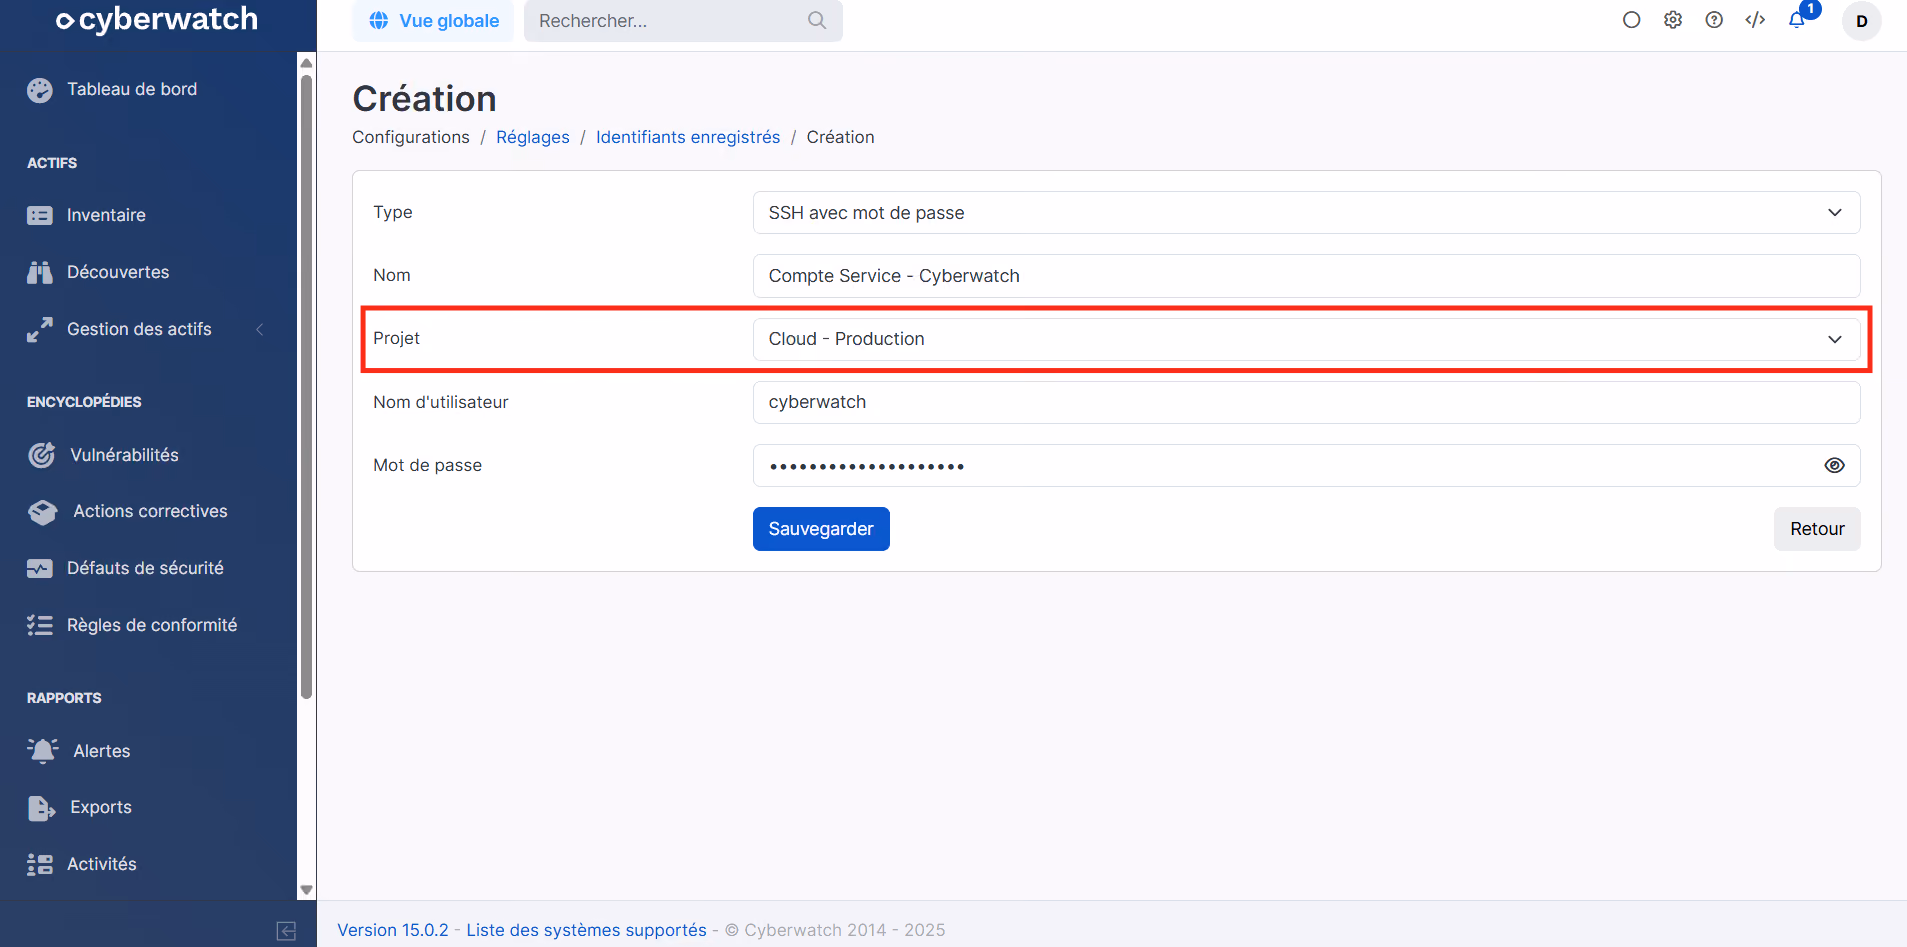Click the Nom field Compte Service - Cyberwatch

coord(1306,276)
